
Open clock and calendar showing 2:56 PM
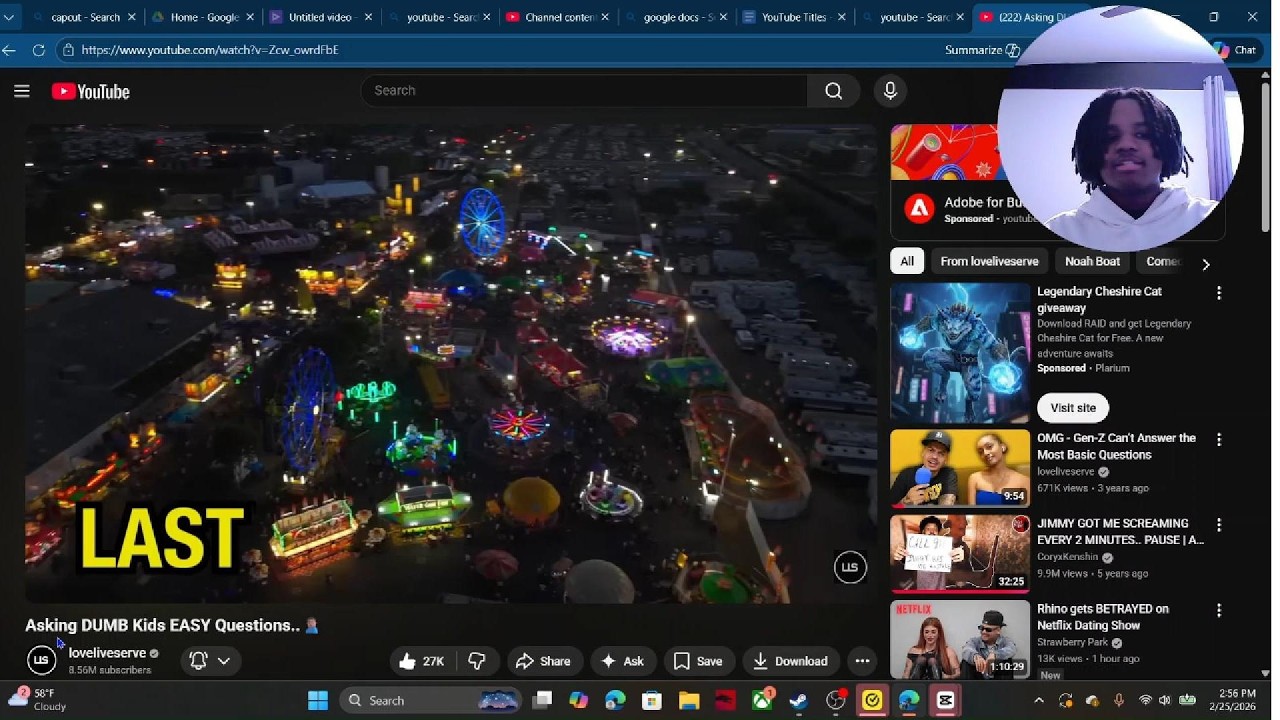1237,700
